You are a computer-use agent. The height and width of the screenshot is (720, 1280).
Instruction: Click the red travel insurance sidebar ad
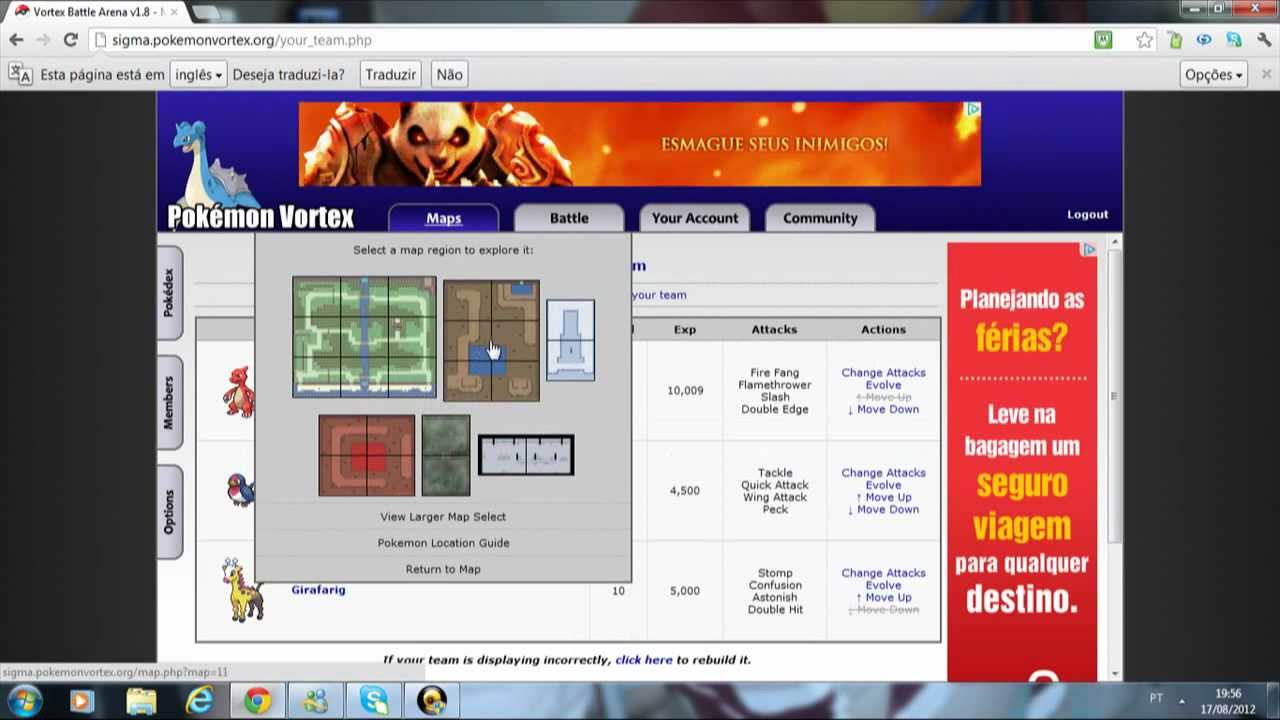tap(1022, 462)
